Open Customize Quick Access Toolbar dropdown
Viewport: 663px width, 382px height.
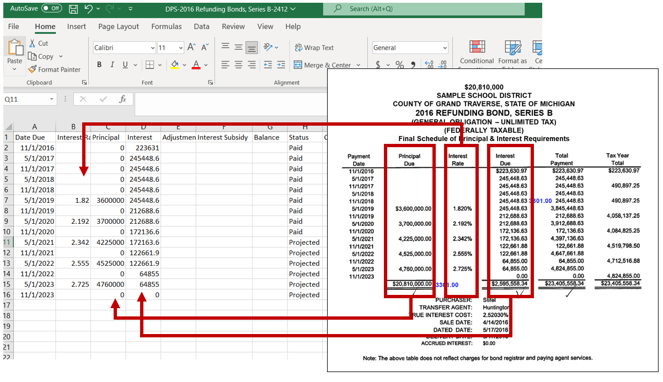tap(131, 9)
